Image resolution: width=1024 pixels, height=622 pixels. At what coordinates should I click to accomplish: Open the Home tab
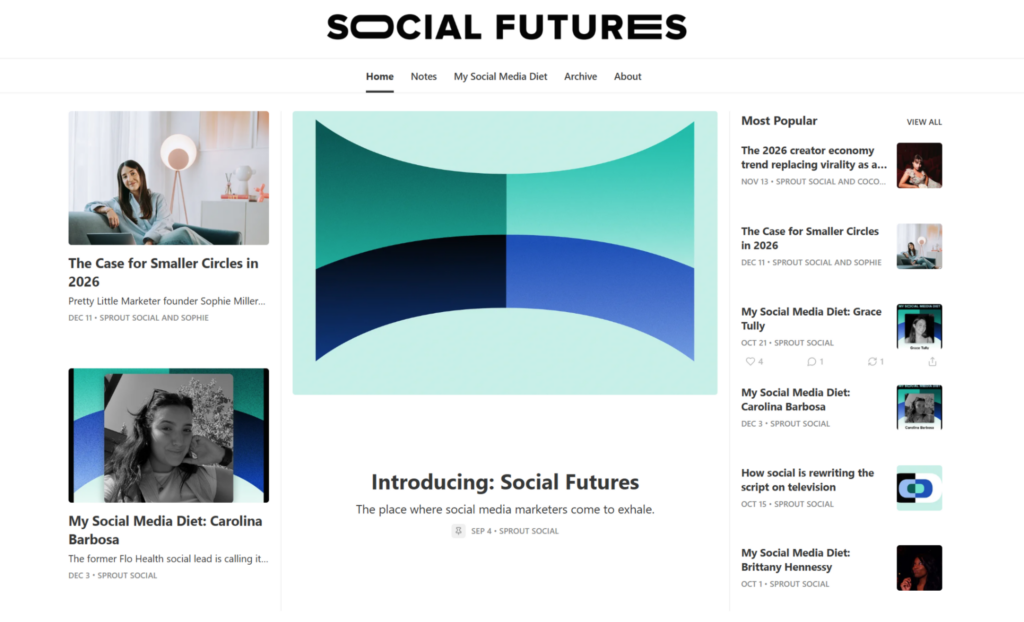point(379,76)
